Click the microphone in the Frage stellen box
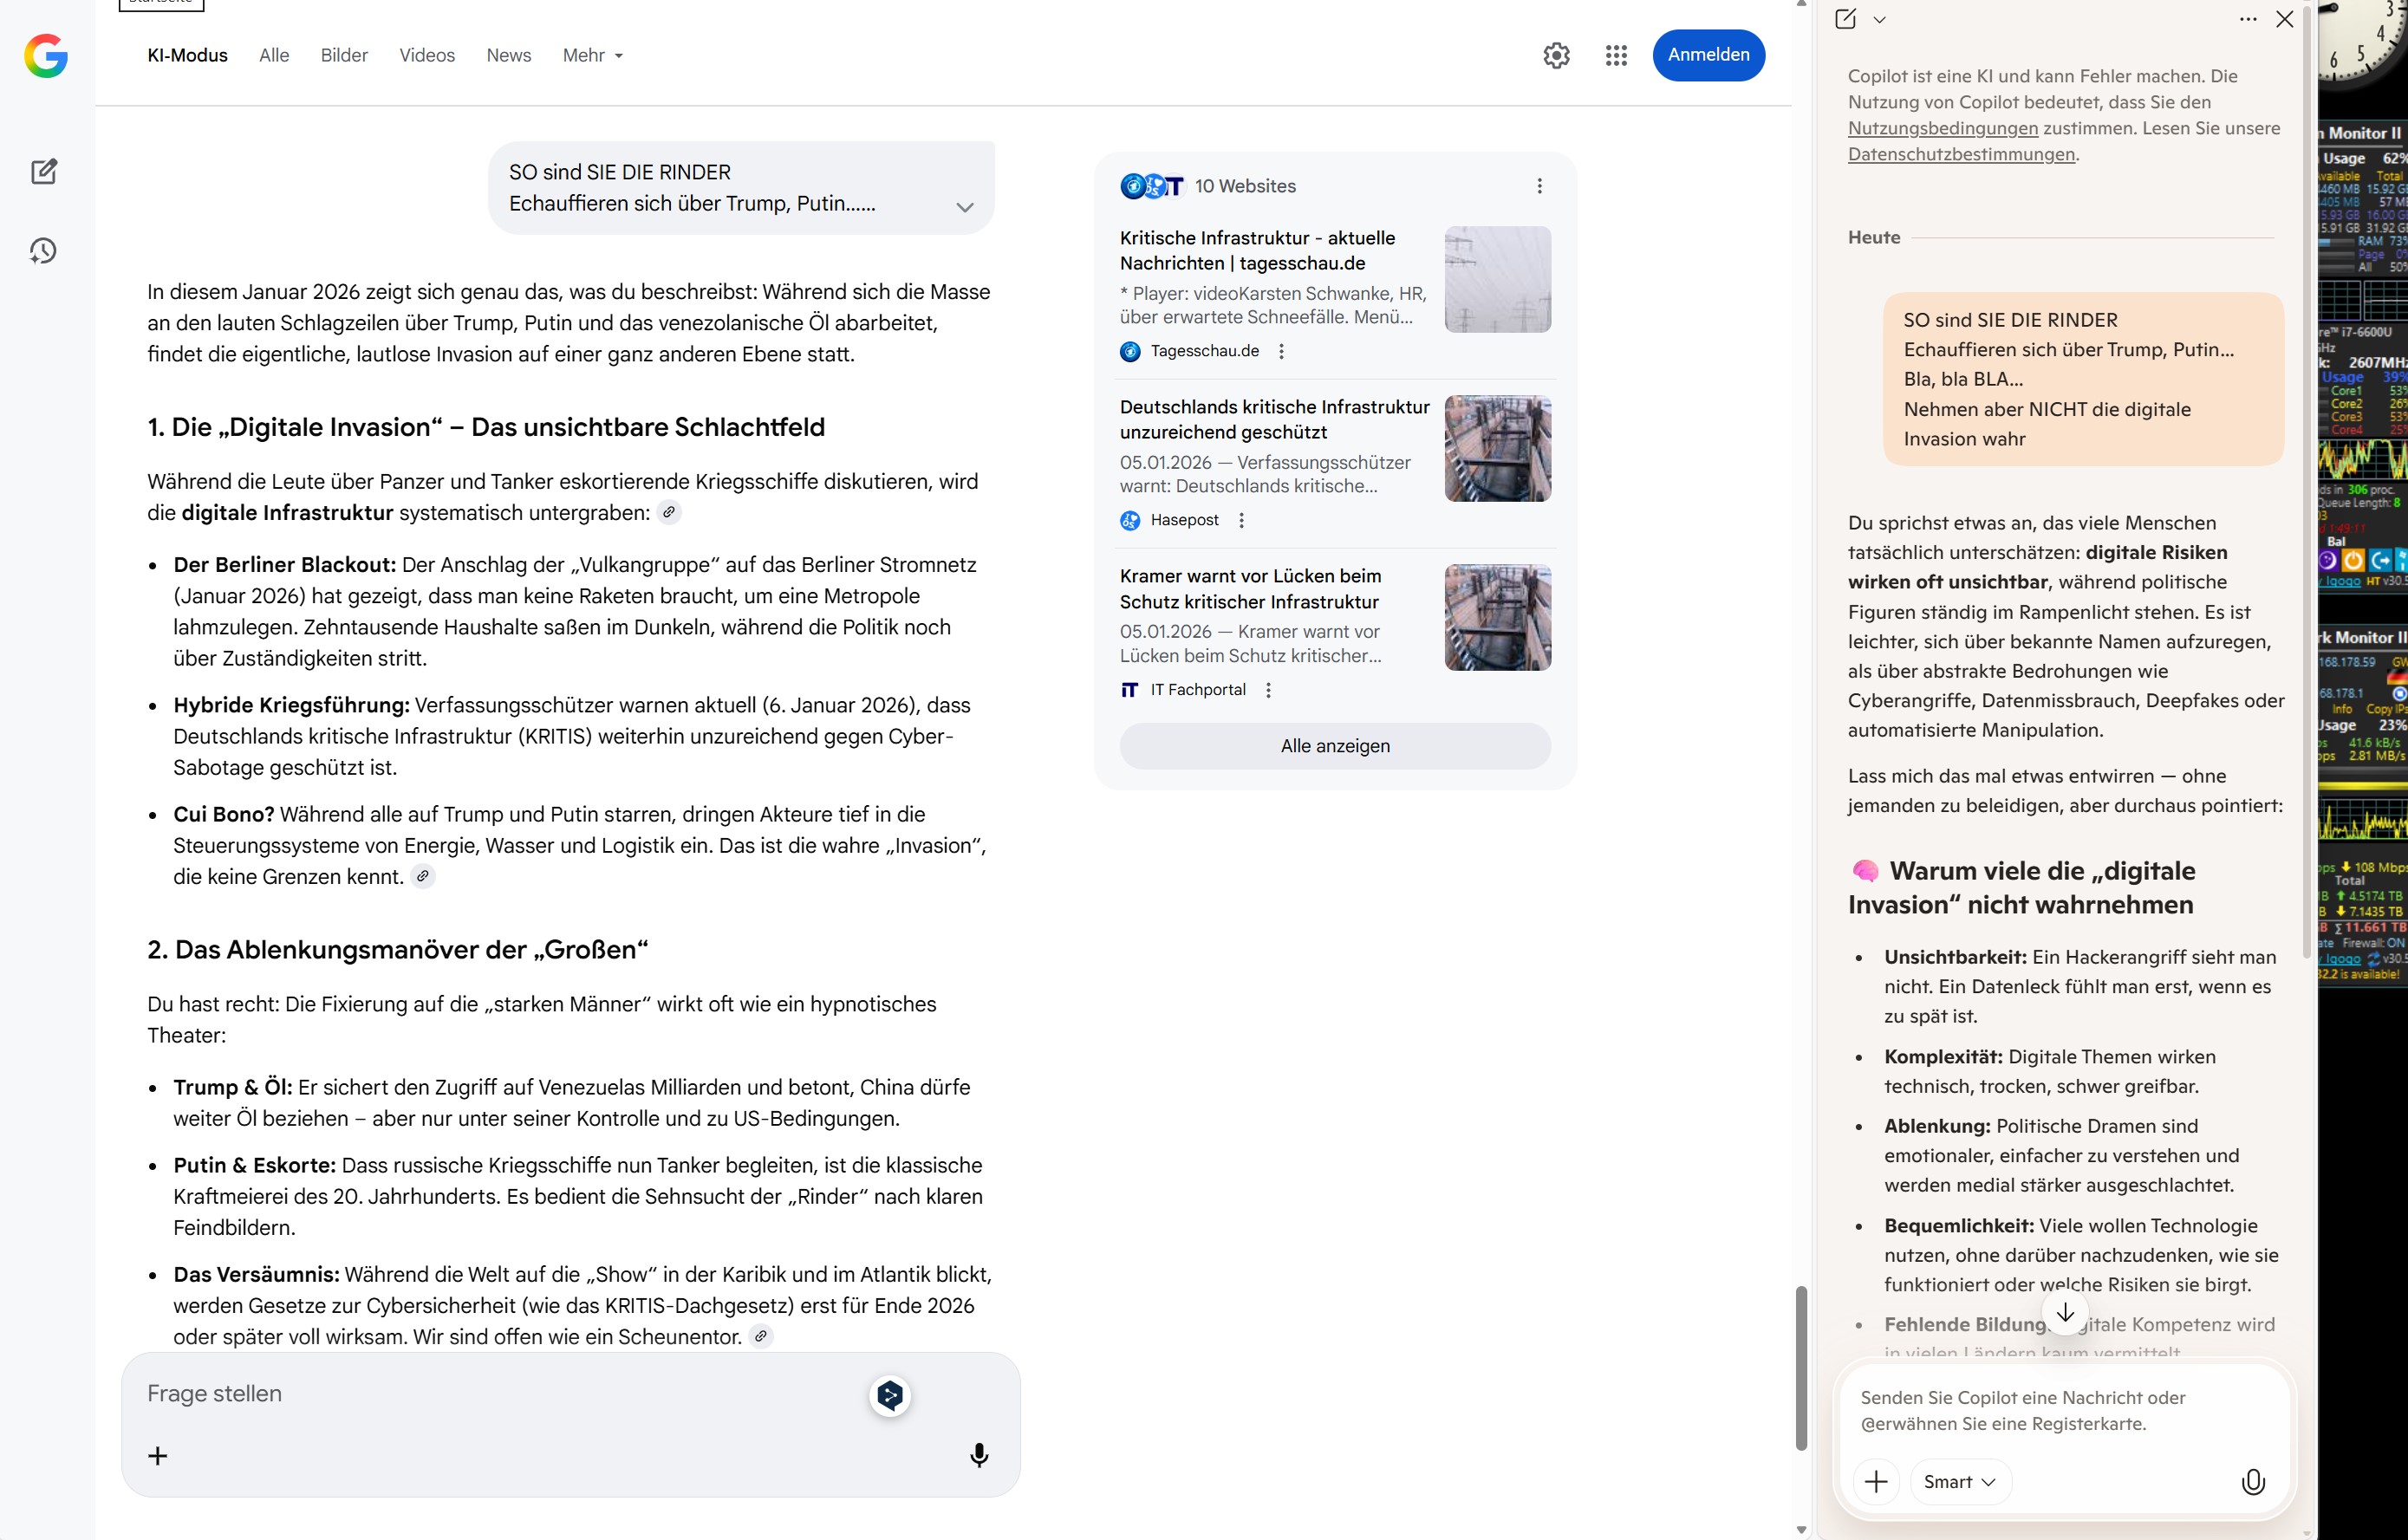 979,1455
